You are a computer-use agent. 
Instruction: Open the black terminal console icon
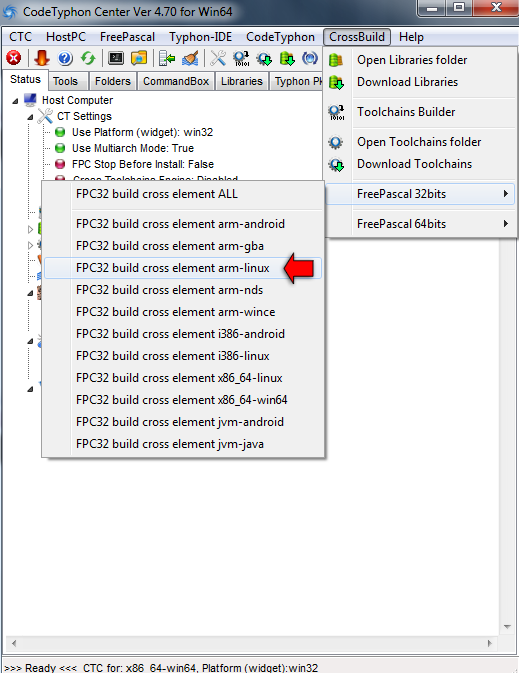coord(116,58)
